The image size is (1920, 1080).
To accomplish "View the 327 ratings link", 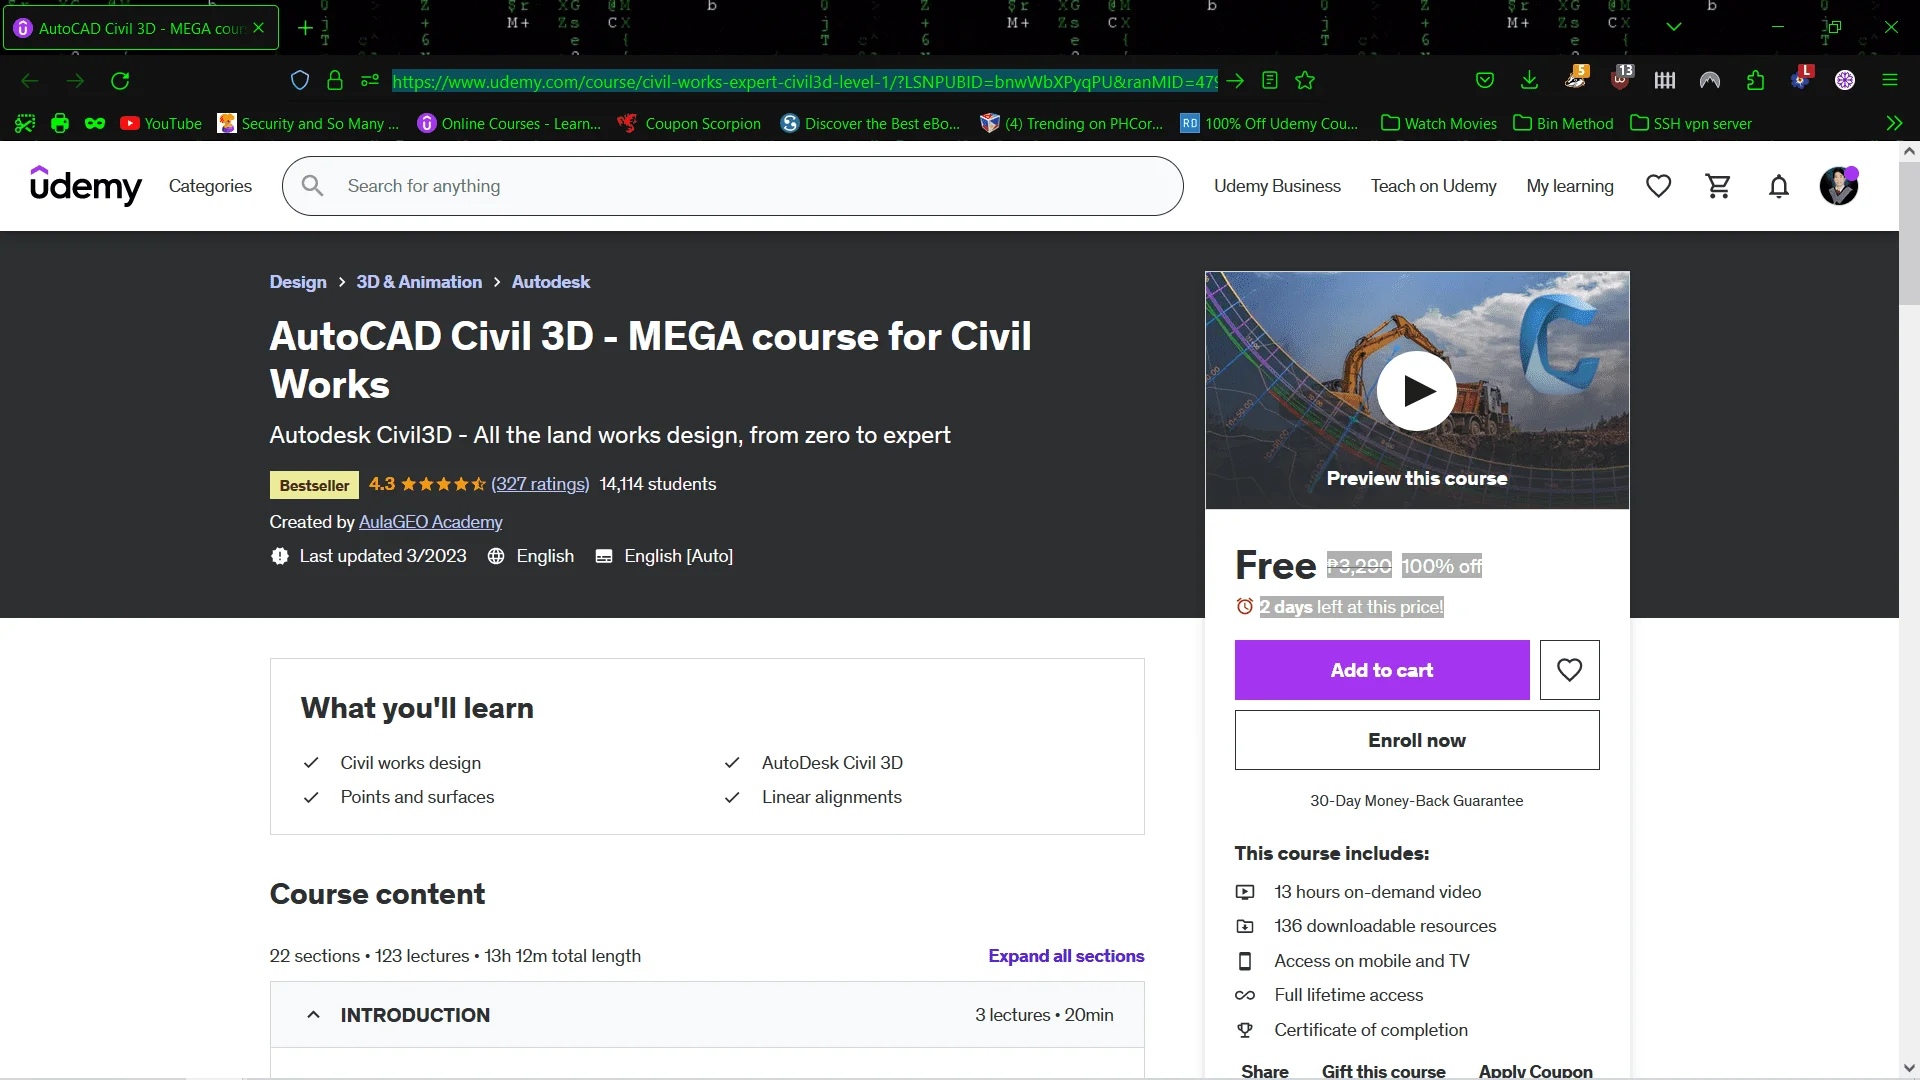I will tap(540, 484).
